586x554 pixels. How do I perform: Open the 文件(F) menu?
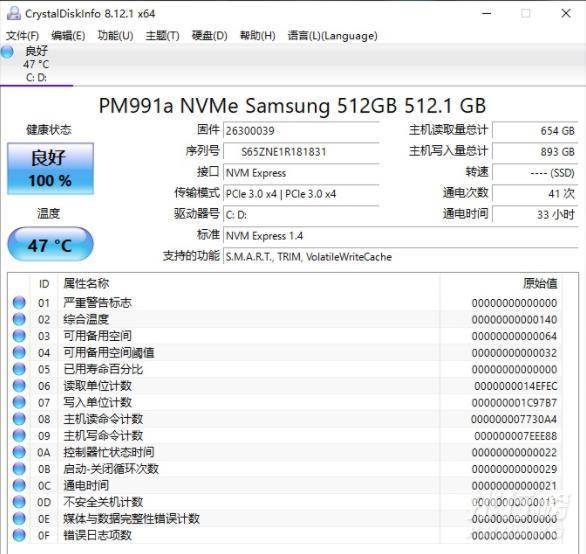click(x=22, y=36)
